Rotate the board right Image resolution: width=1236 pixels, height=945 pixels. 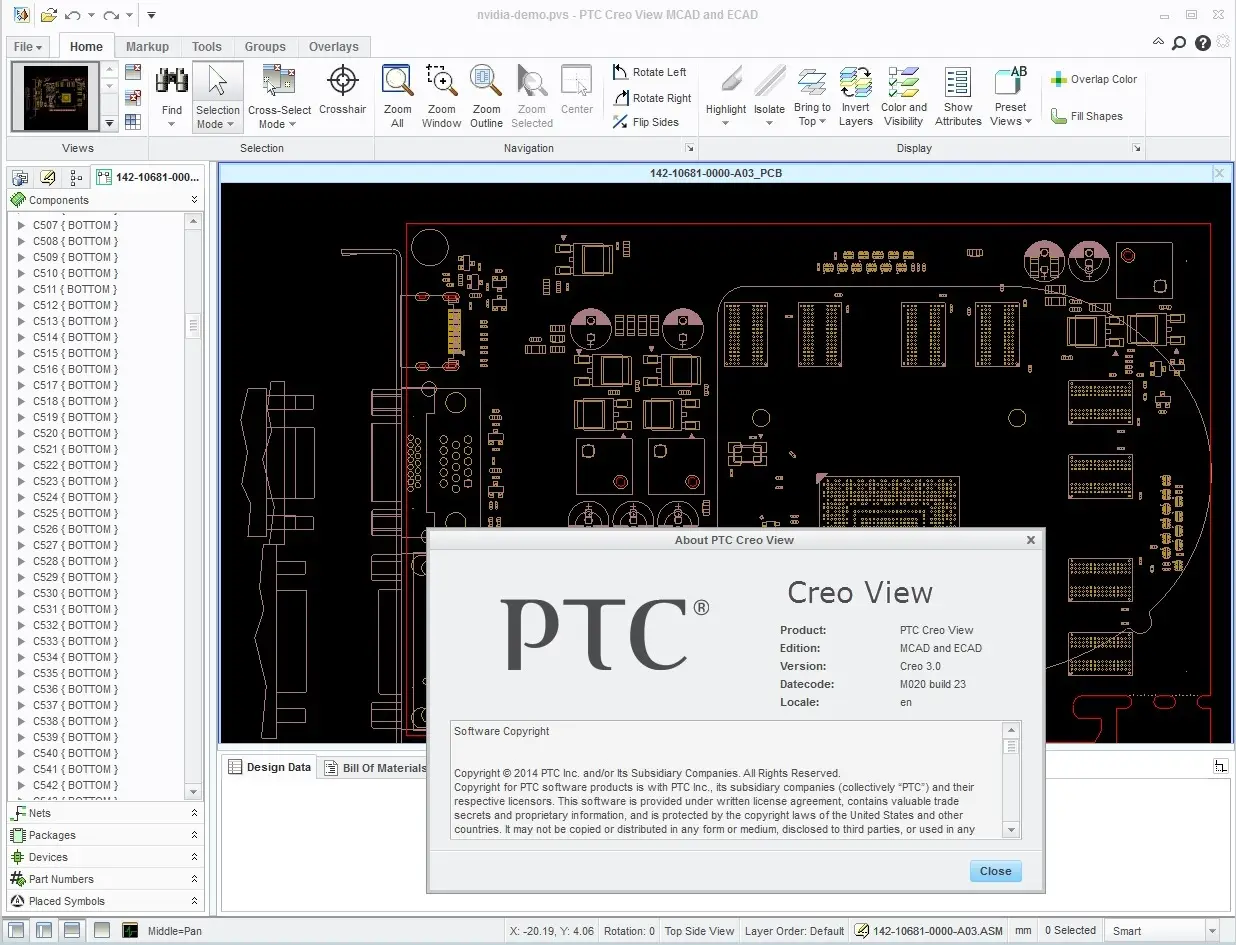[x=651, y=98]
